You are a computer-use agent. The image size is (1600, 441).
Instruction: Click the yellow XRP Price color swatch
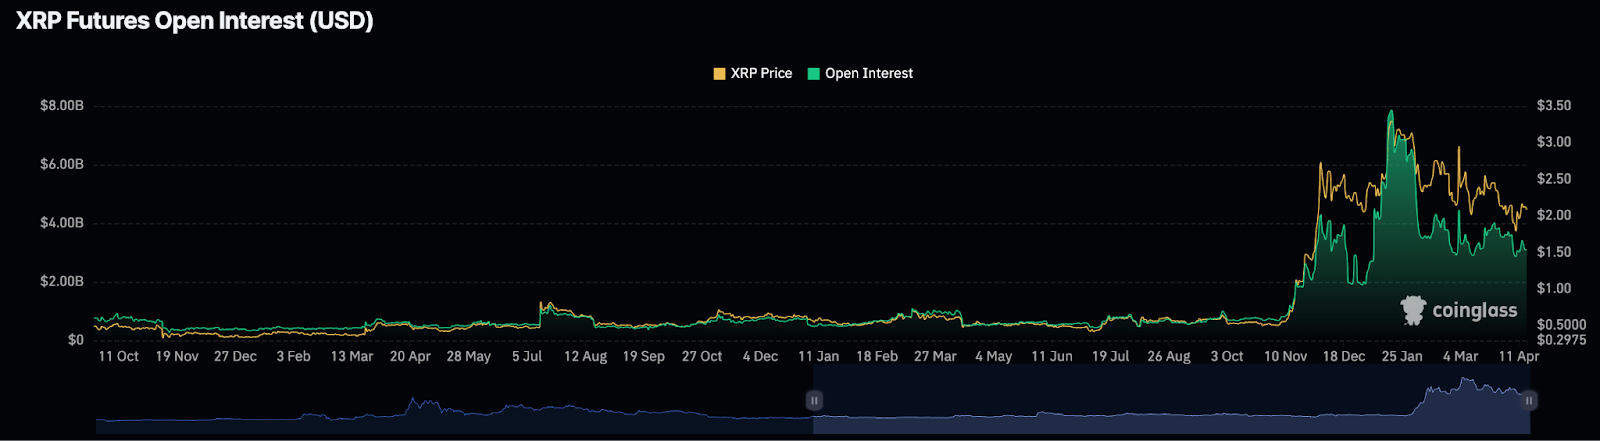click(x=719, y=74)
